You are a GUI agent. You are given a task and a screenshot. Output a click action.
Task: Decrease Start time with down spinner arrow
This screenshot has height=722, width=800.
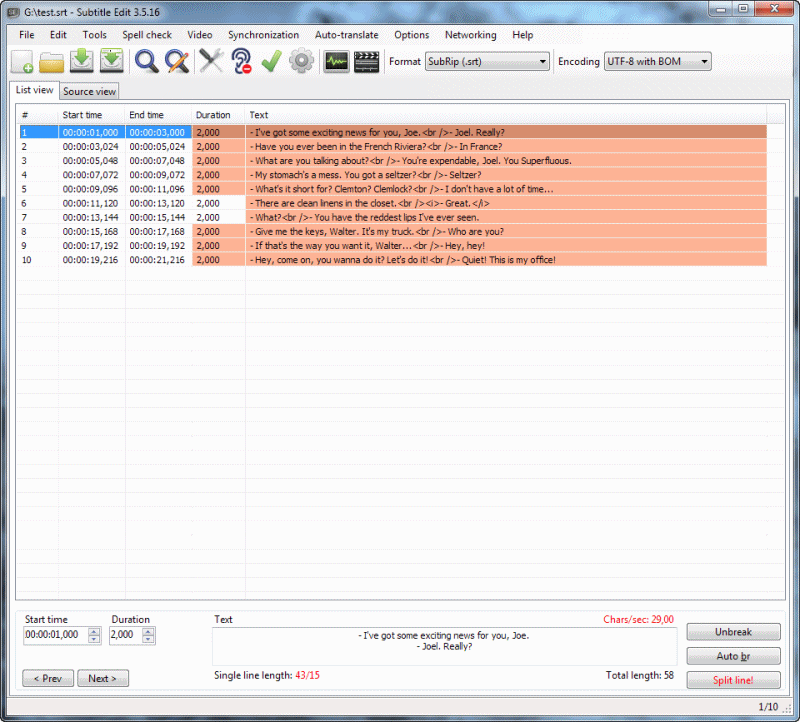click(x=94, y=639)
